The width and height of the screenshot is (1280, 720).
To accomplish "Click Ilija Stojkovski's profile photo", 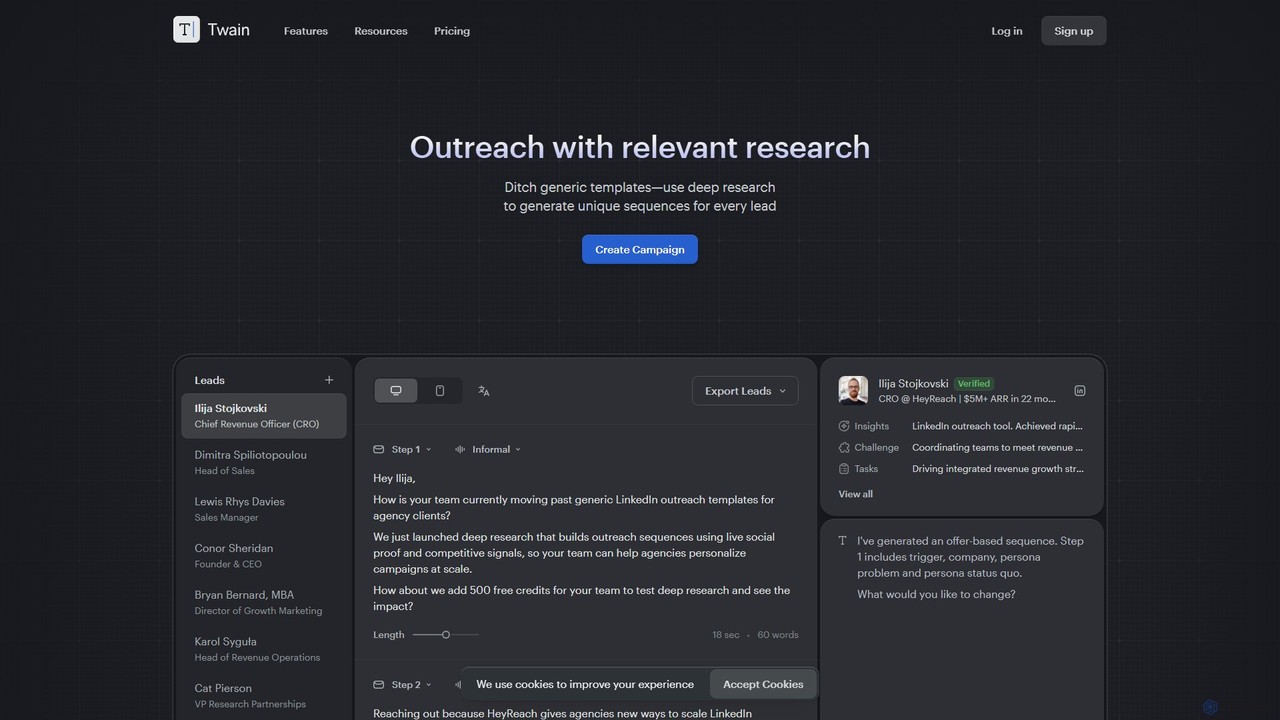I will (853, 390).
